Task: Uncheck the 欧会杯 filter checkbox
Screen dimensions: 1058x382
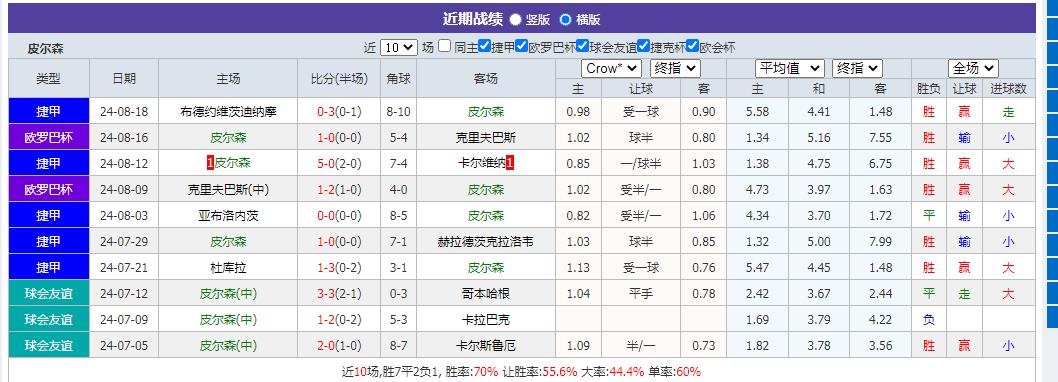Action: pos(692,47)
